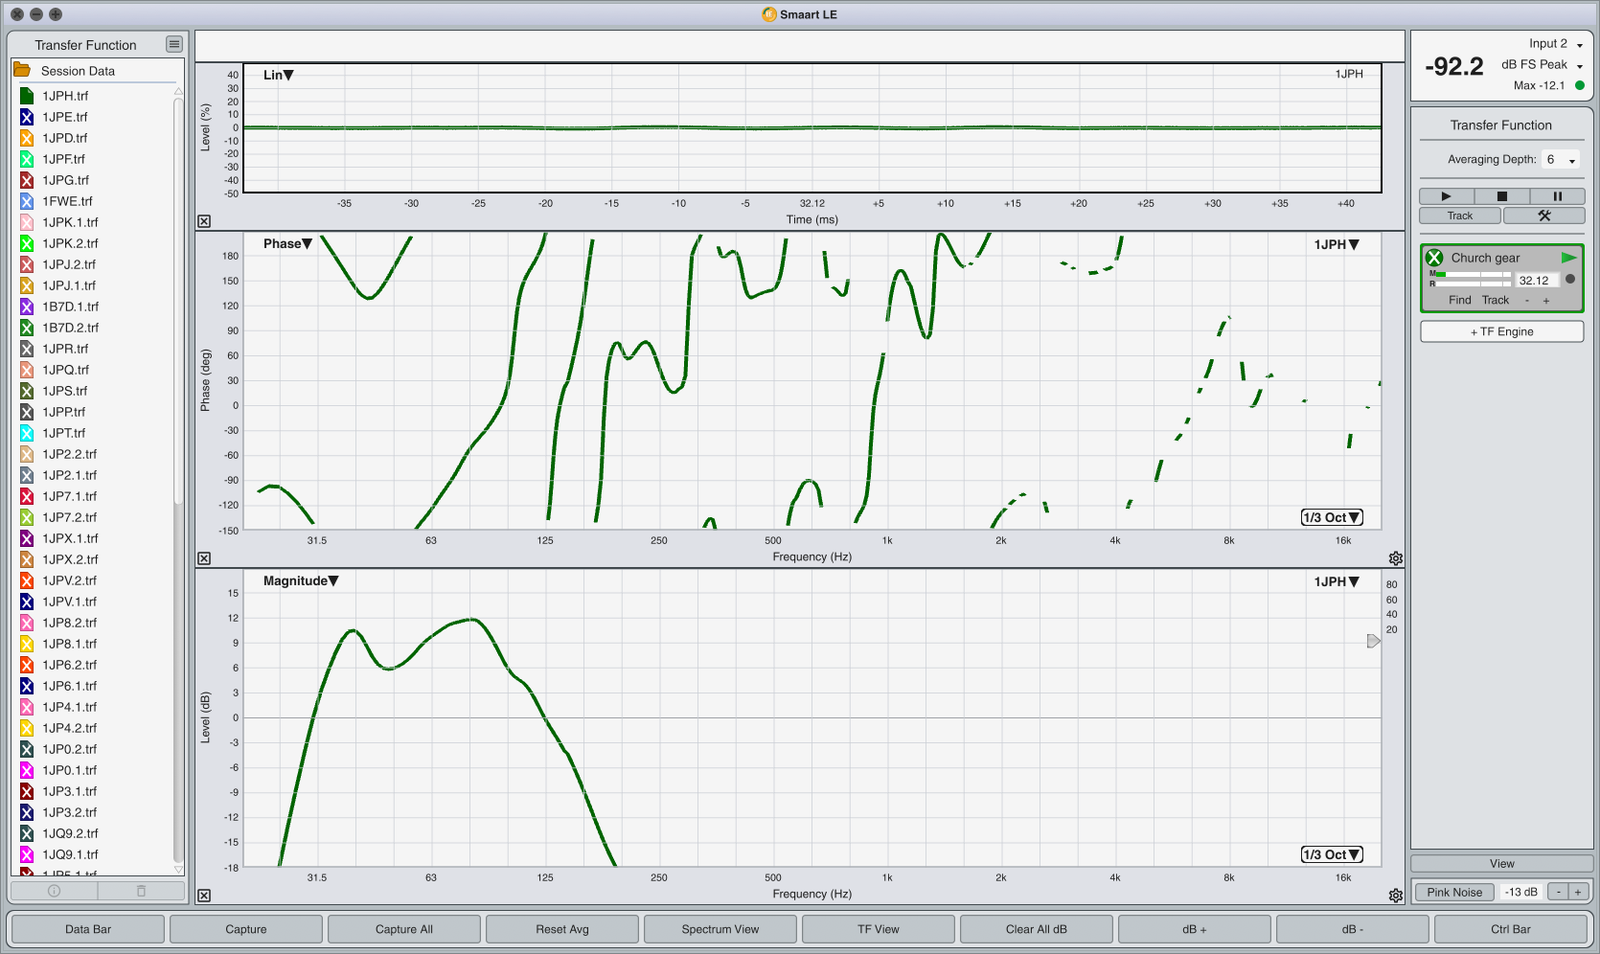The width and height of the screenshot is (1600, 954).
Task: Open the Magnitude graph type dropdown
Action: coord(300,580)
